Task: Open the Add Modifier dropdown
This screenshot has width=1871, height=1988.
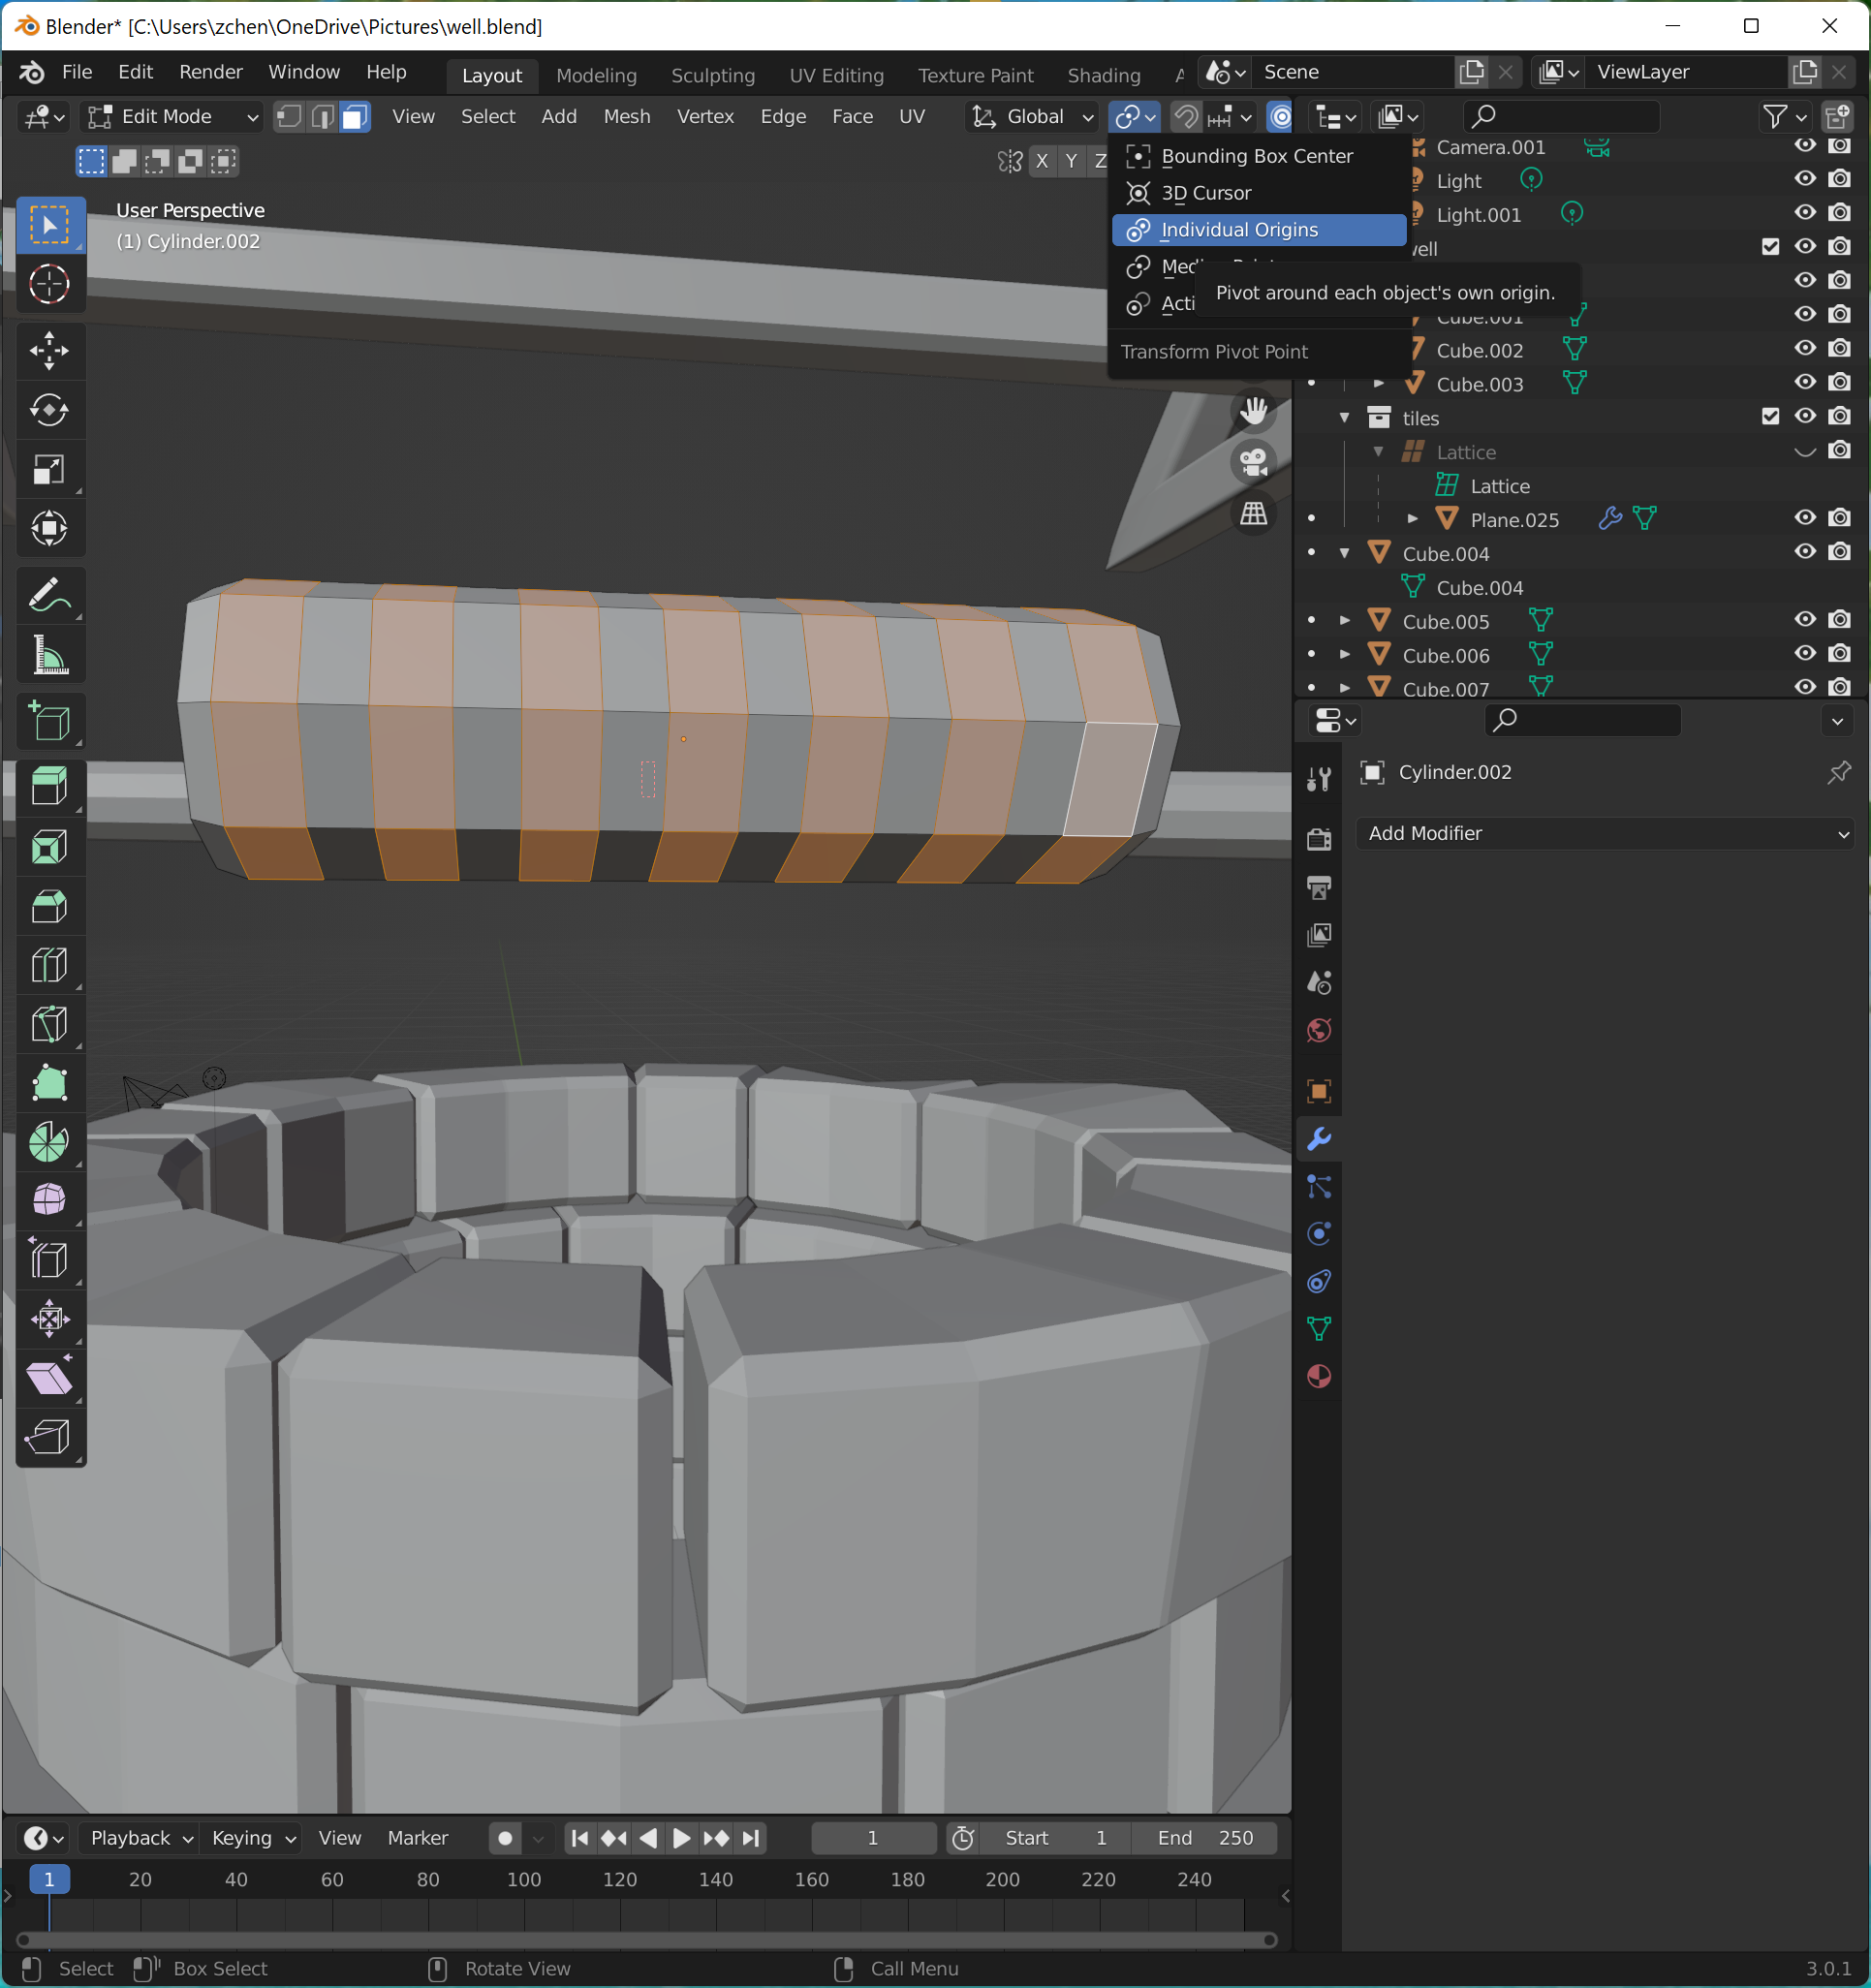Action: (x=1606, y=833)
